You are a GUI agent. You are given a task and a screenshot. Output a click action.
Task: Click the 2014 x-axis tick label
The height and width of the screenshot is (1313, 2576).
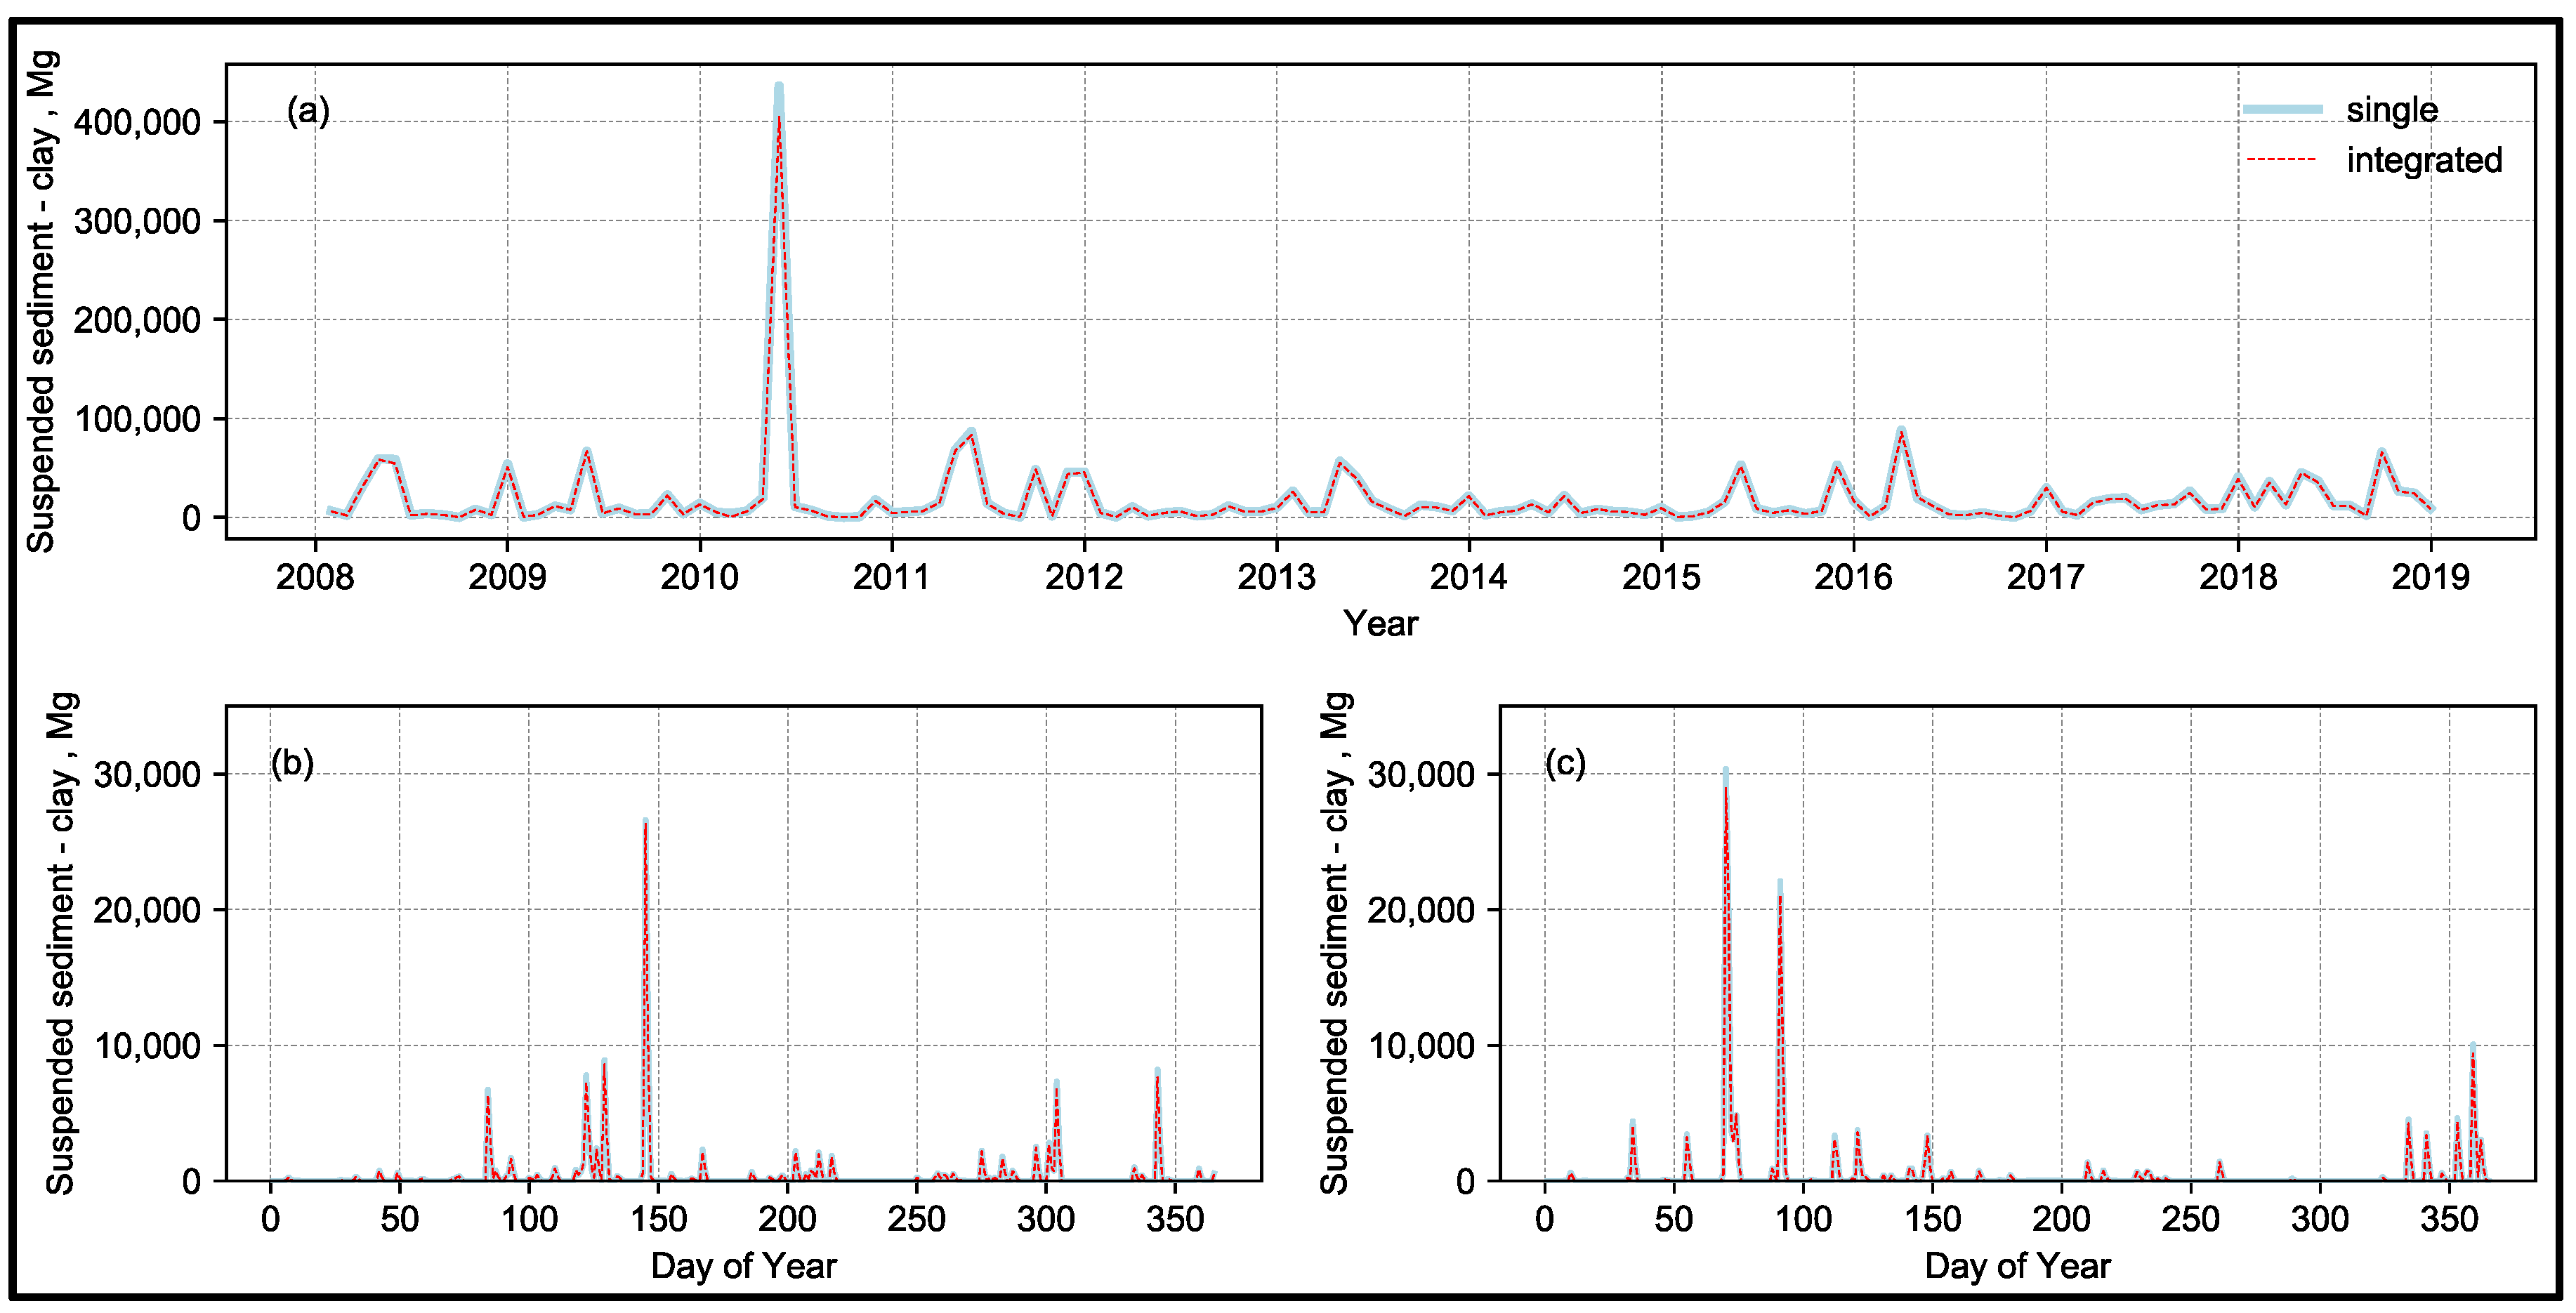[x=1468, y=577]
